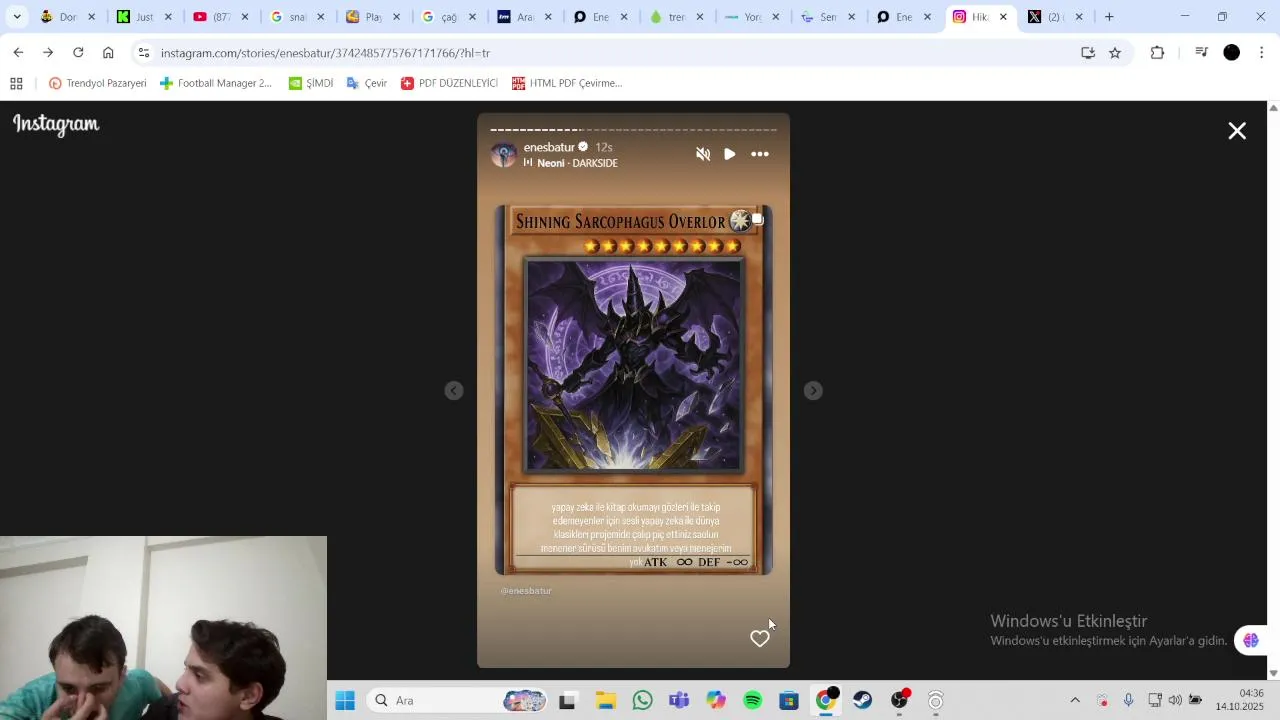Screen dimensions: 1280x720
Task: View site information icon in address bar
Action: pos(144,53)
